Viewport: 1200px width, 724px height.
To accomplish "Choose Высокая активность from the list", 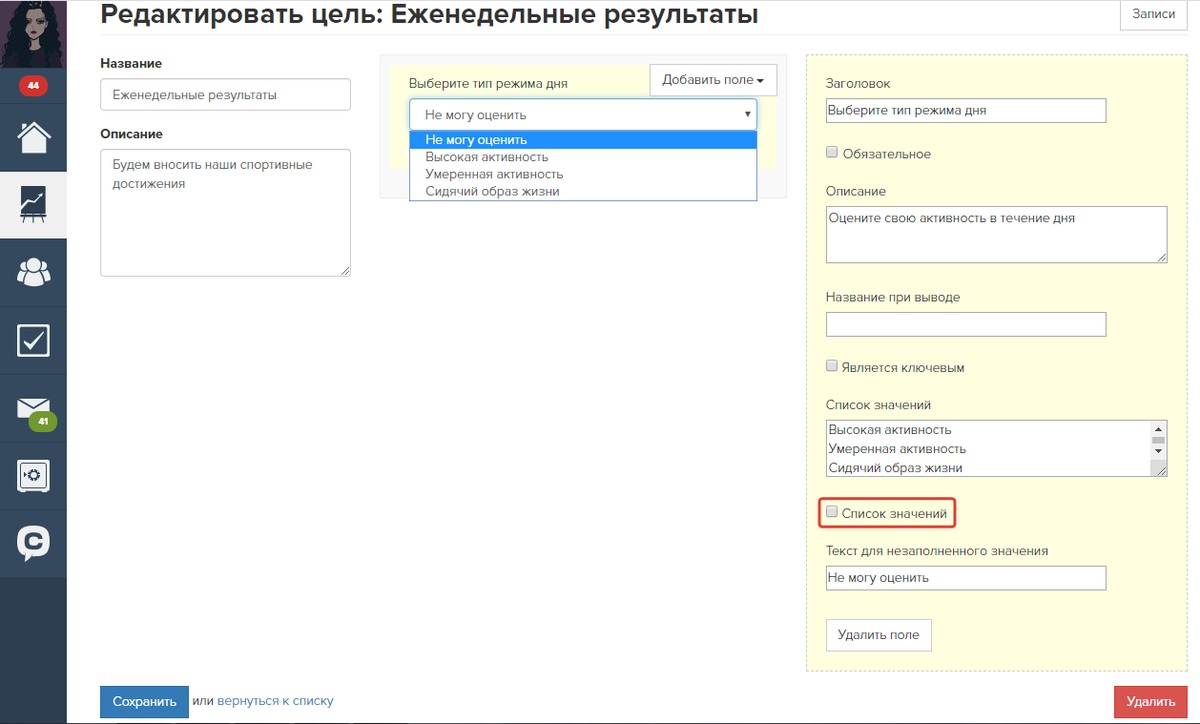I will coord(486,157).
